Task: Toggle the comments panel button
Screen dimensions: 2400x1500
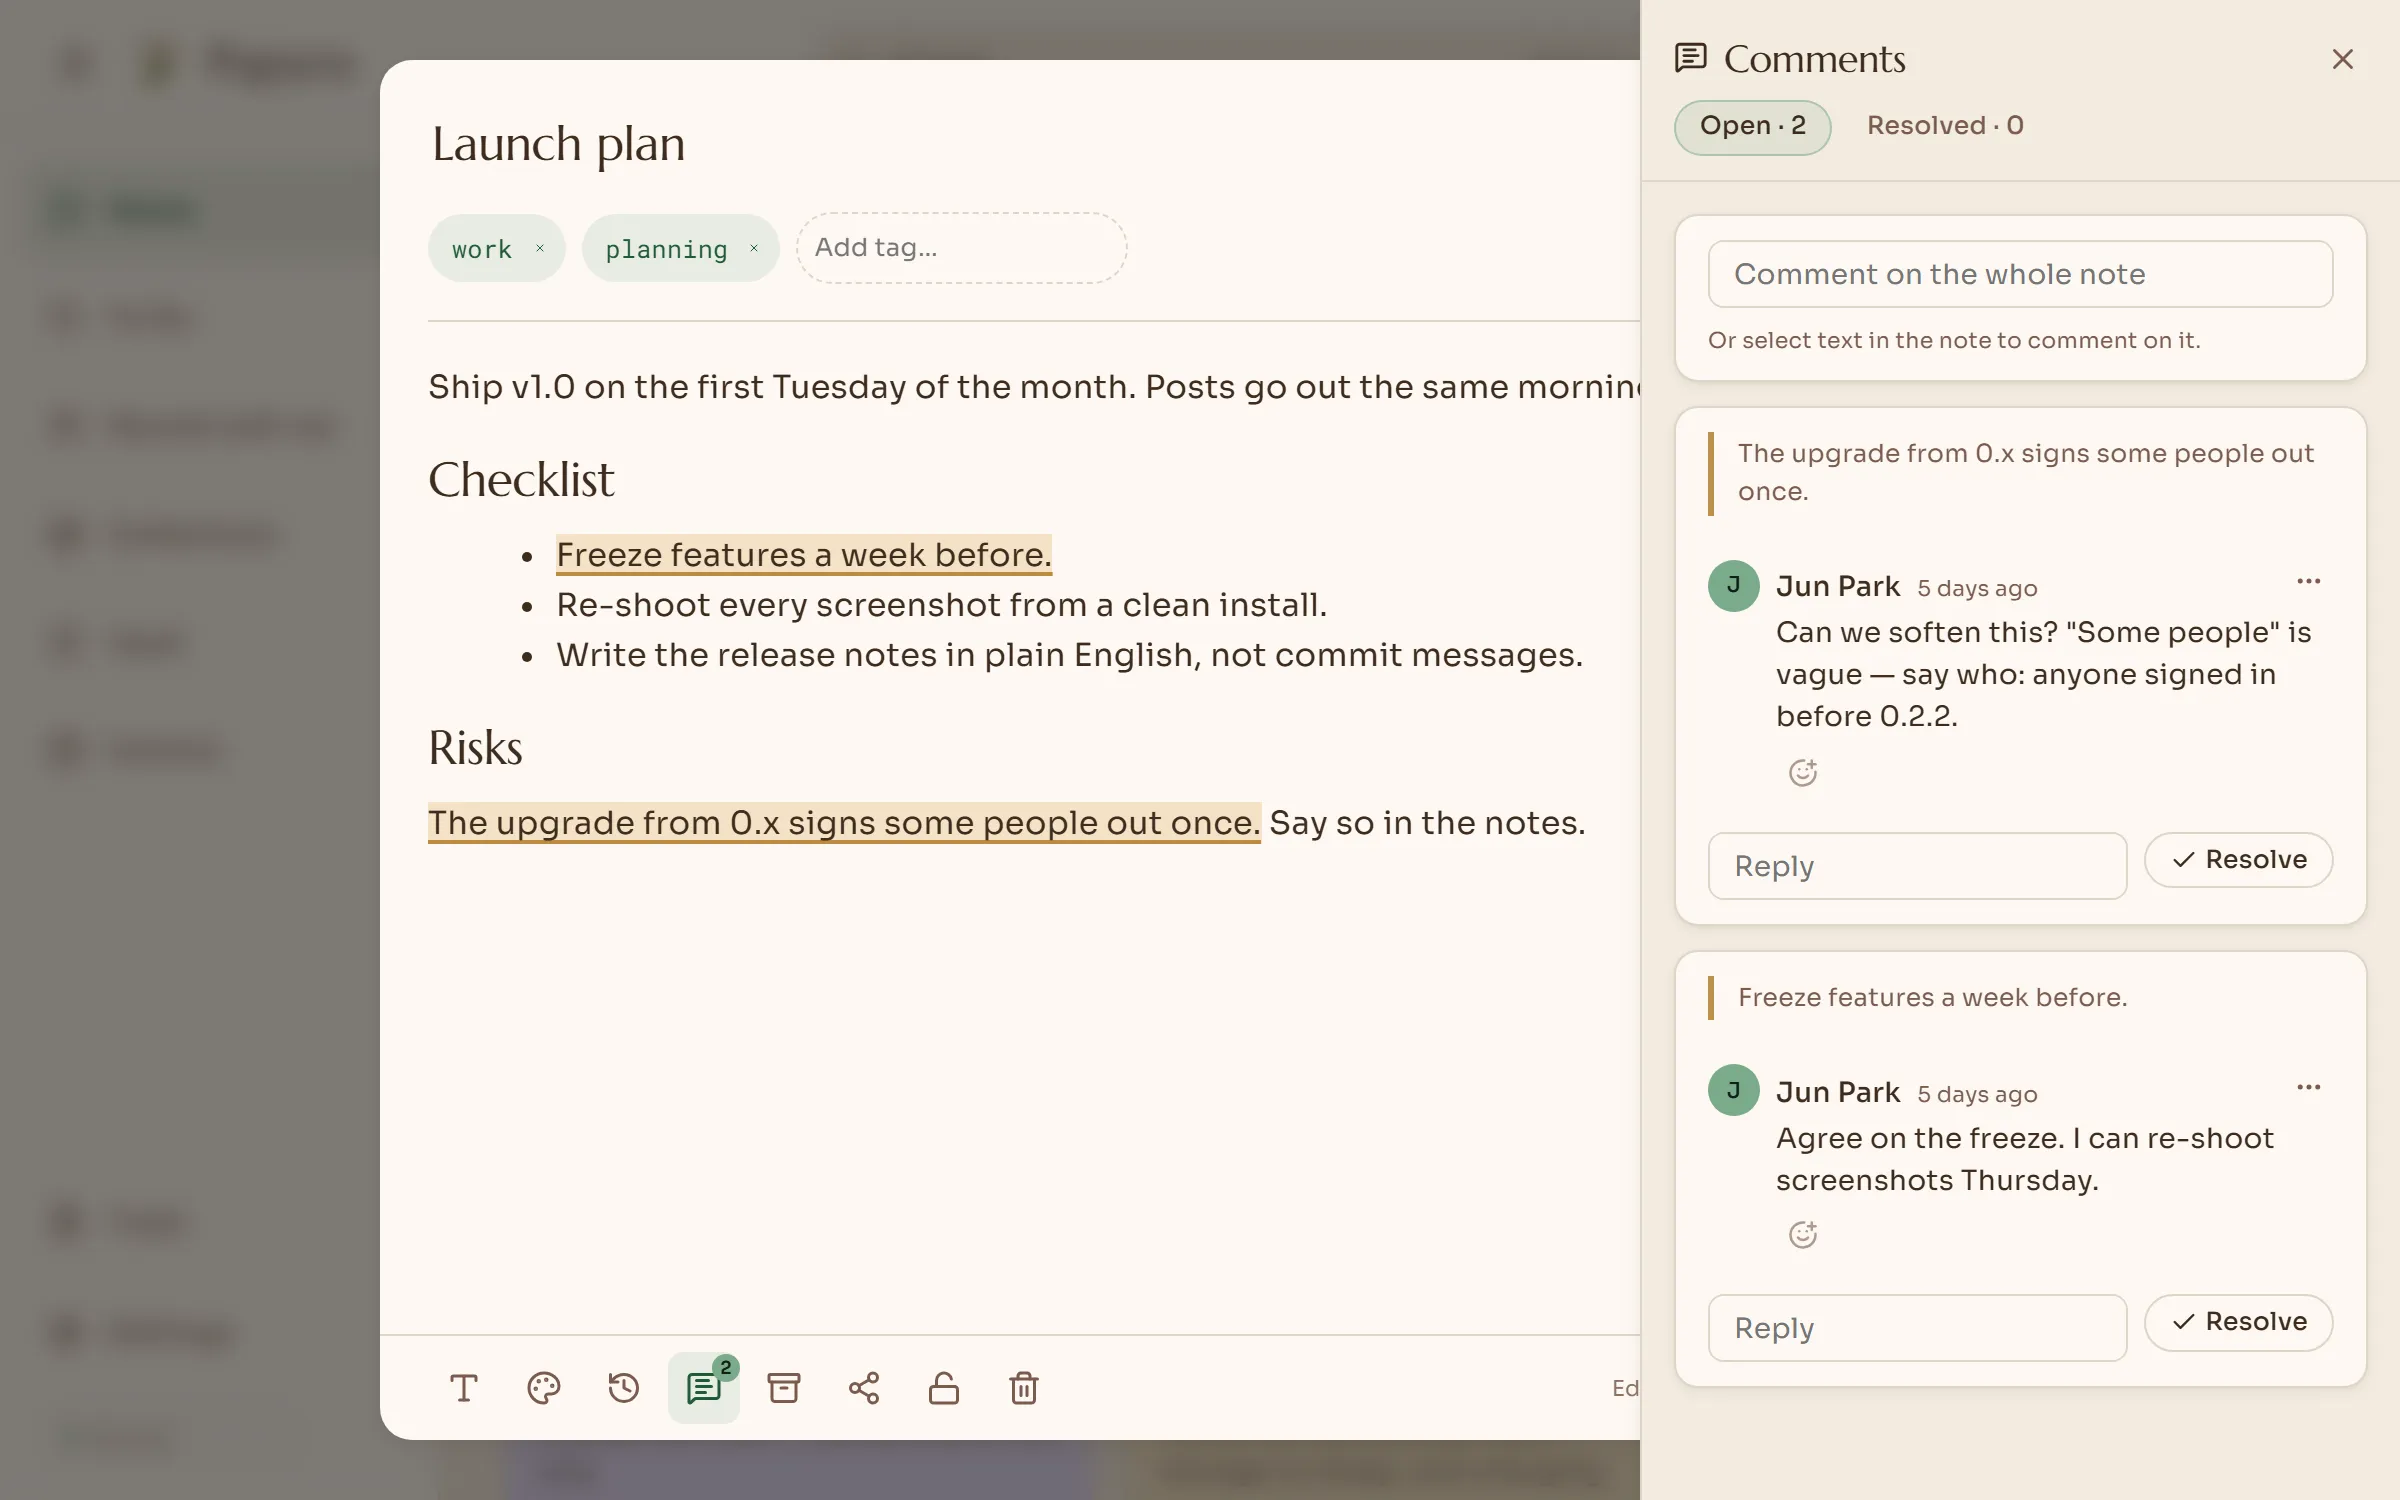Action: click(704, 1388)
